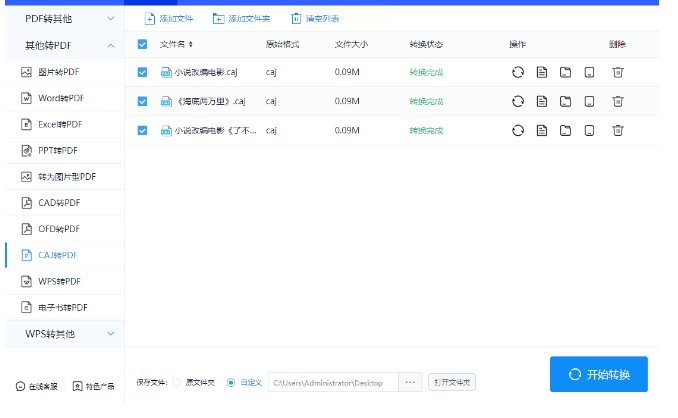Click 添加文件 add file icon
This screenshot has height=418, width=678.
150,19
